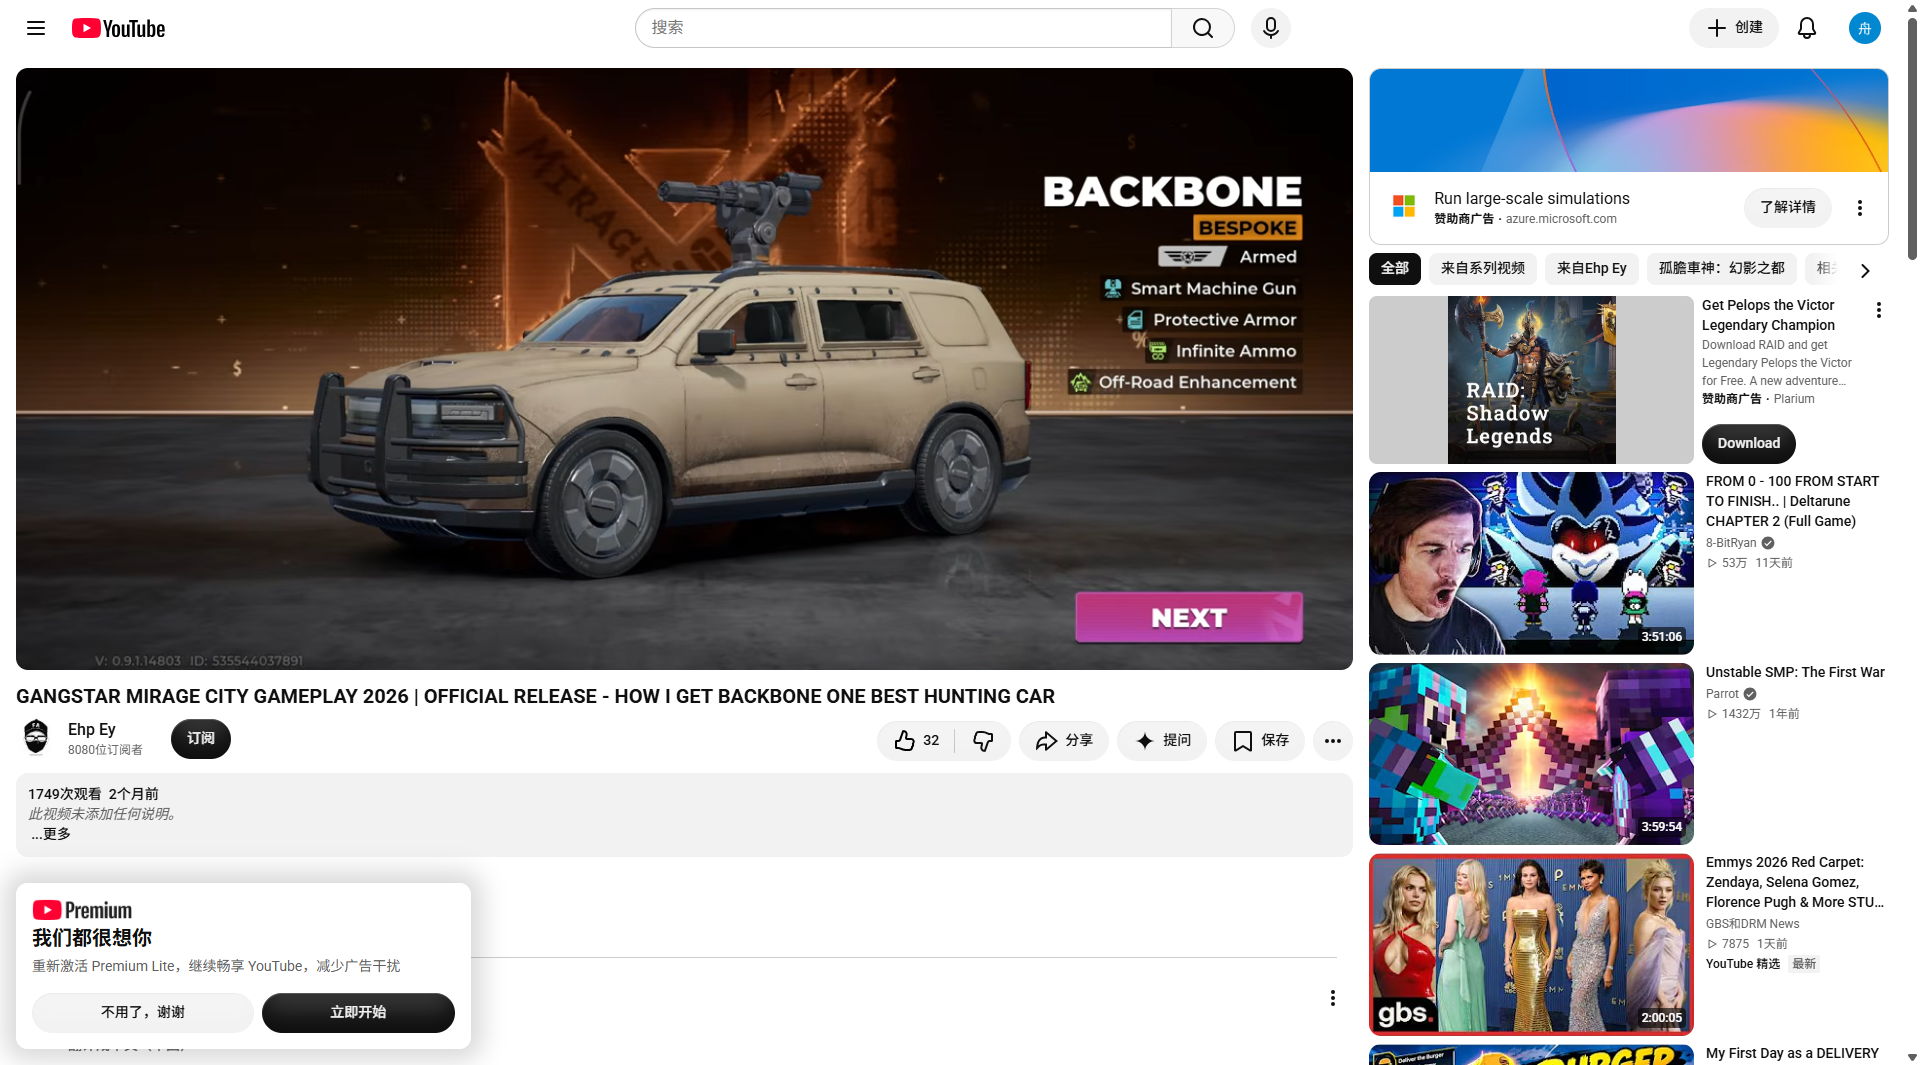Click the main video player

(x=684, y=369)
